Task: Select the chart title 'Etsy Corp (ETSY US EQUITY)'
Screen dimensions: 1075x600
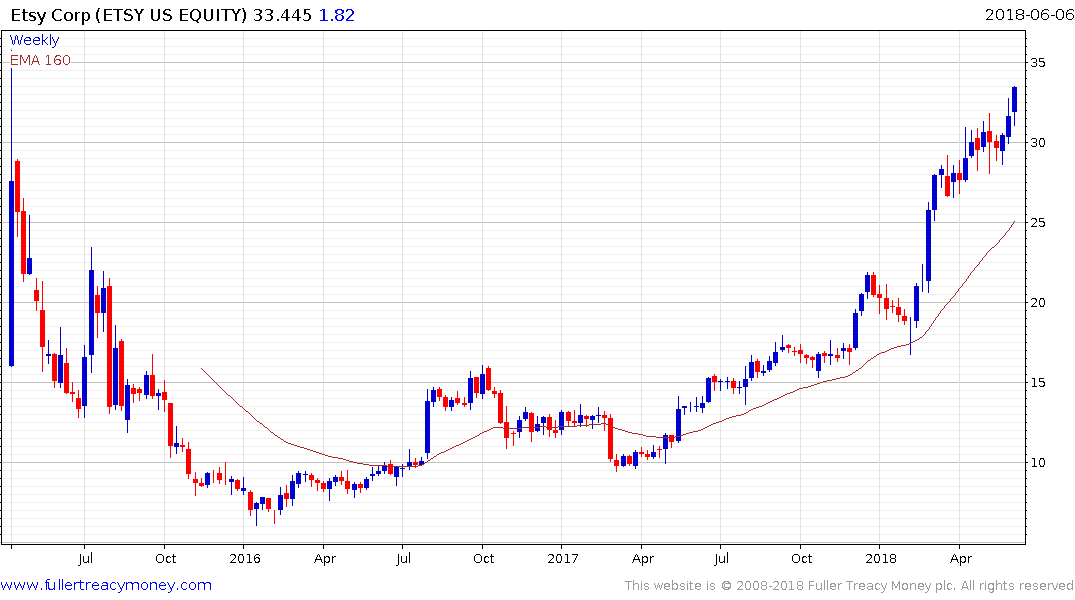Action: tap(129, 15)
